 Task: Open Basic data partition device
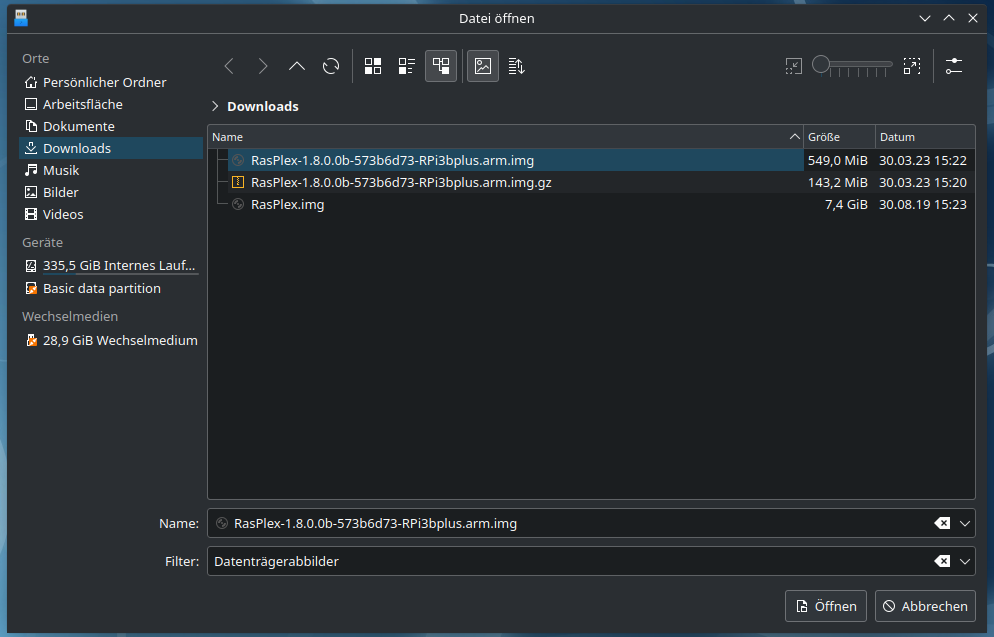pos(111,288)
